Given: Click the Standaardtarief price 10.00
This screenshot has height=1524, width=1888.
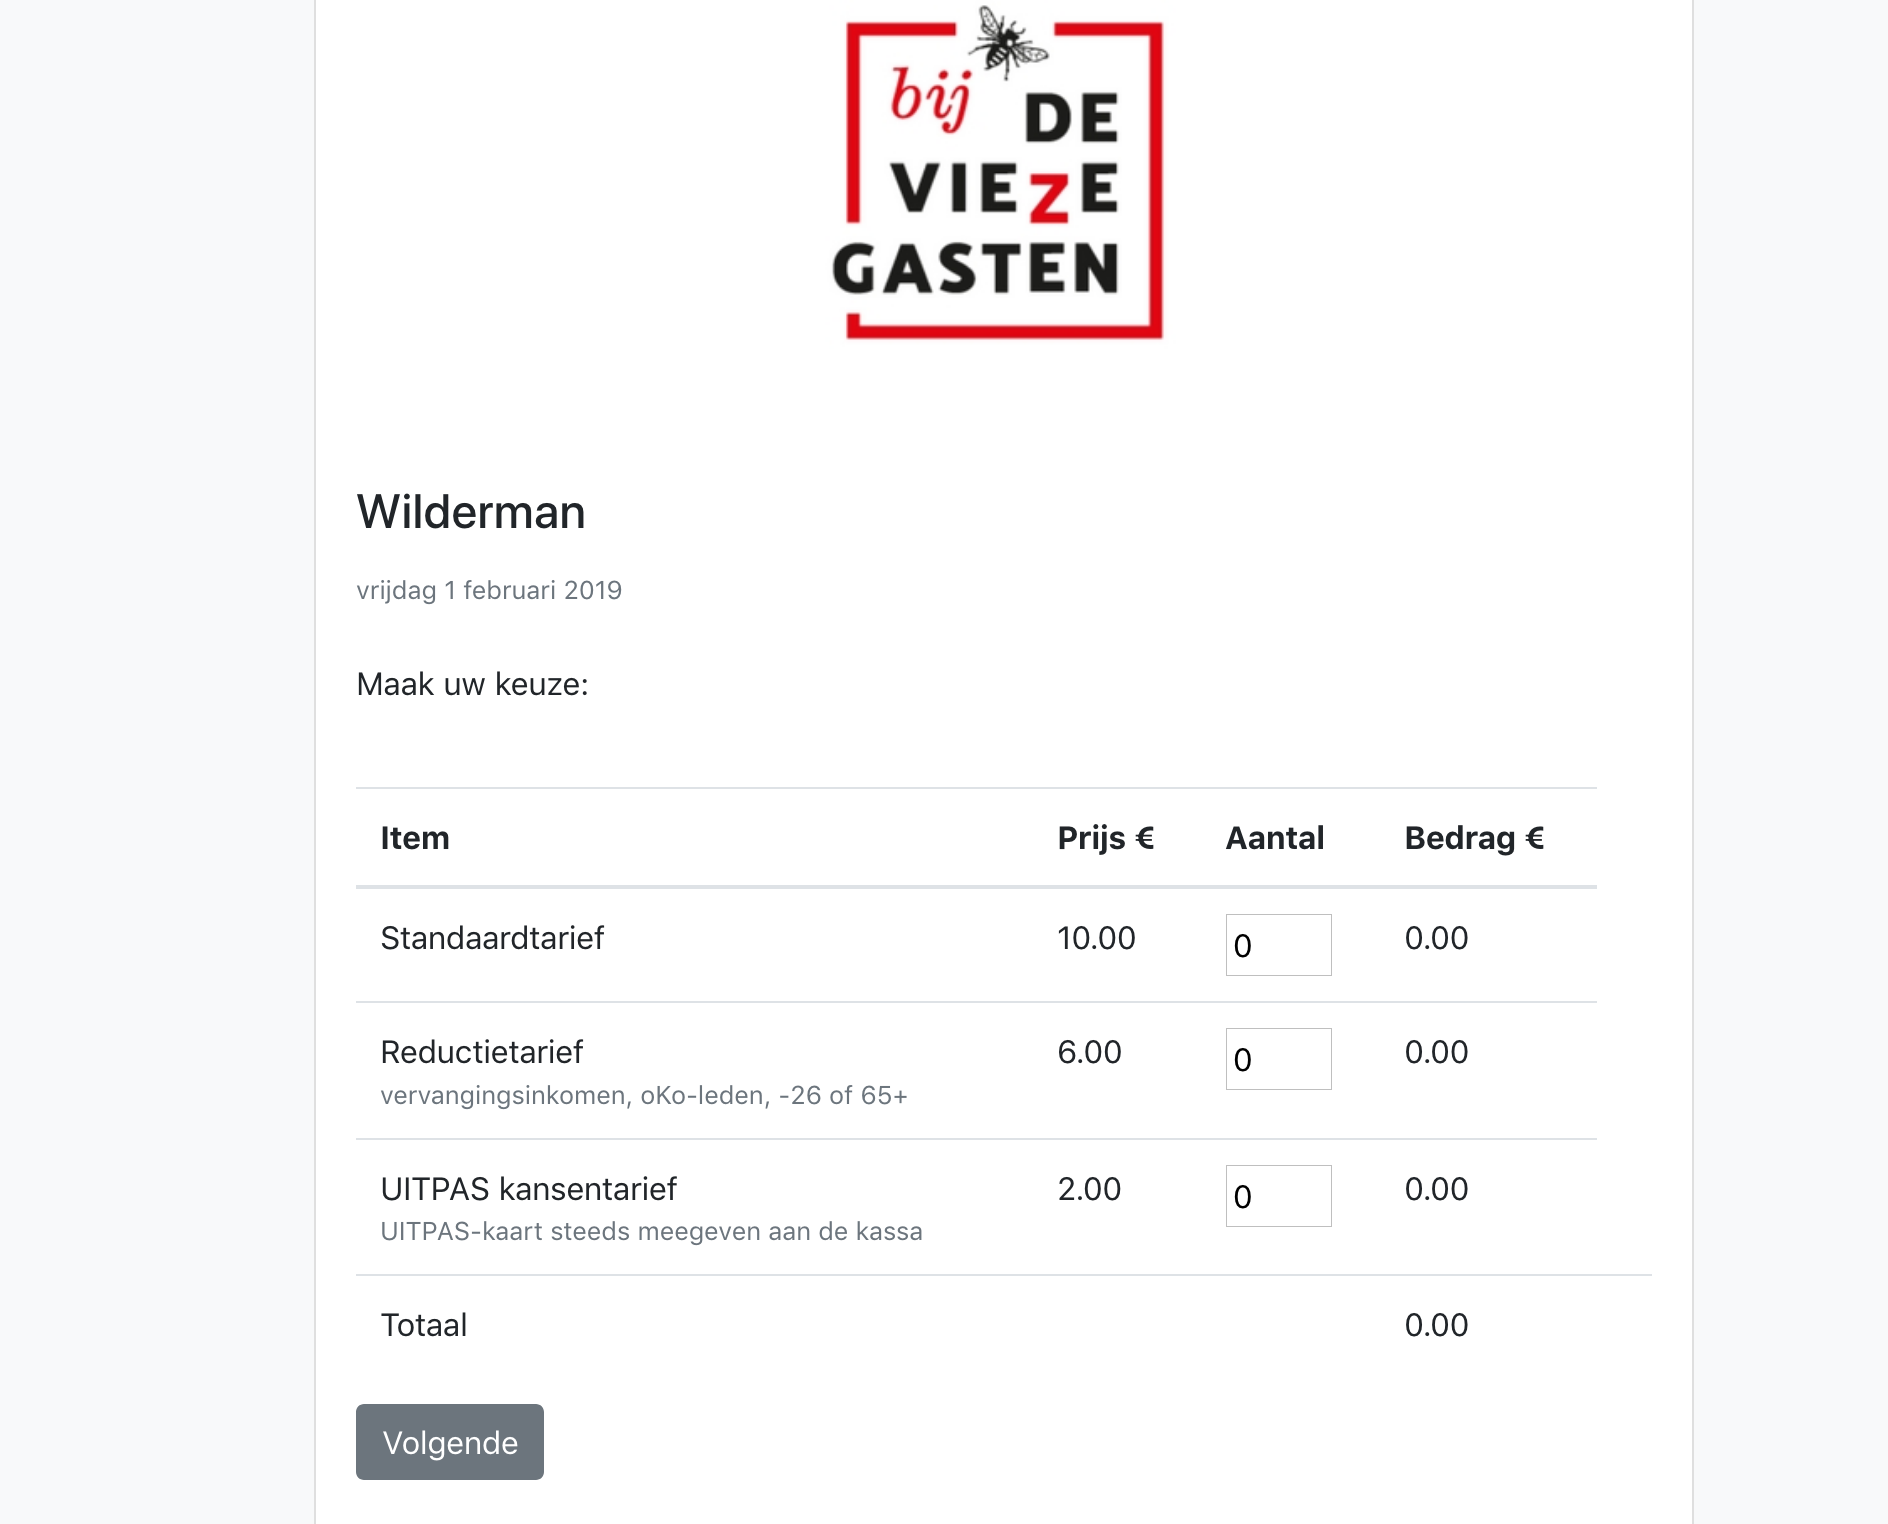Looking at the screenshot, I should [1096, 938].
